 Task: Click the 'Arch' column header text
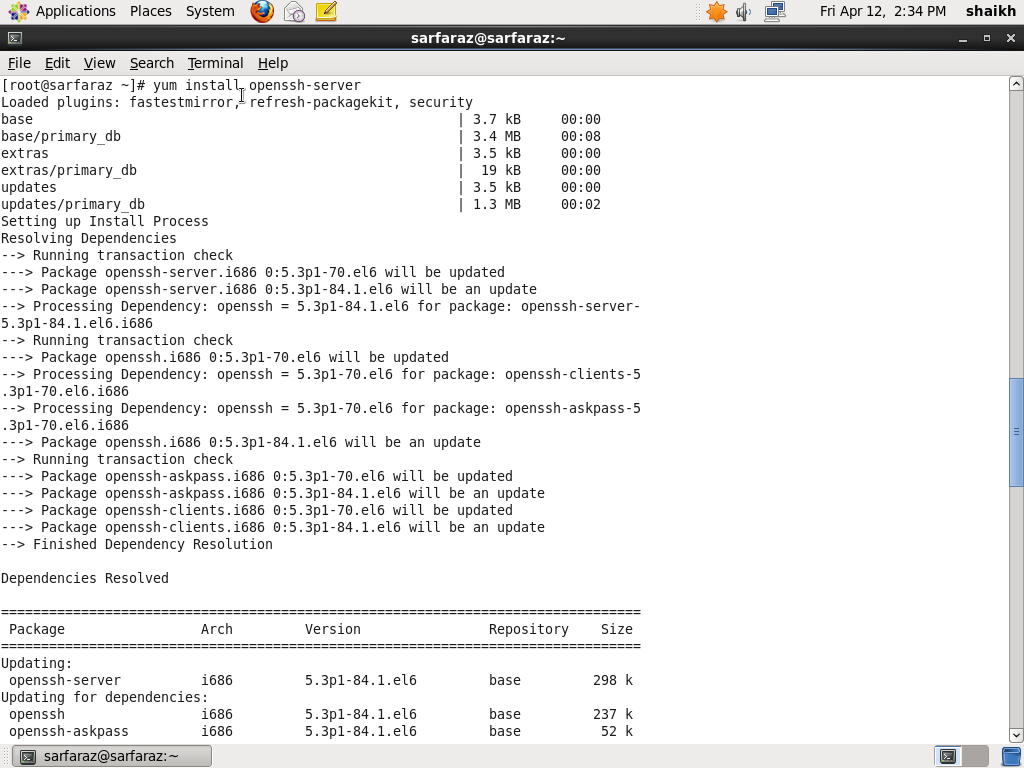tap(217, 629)
